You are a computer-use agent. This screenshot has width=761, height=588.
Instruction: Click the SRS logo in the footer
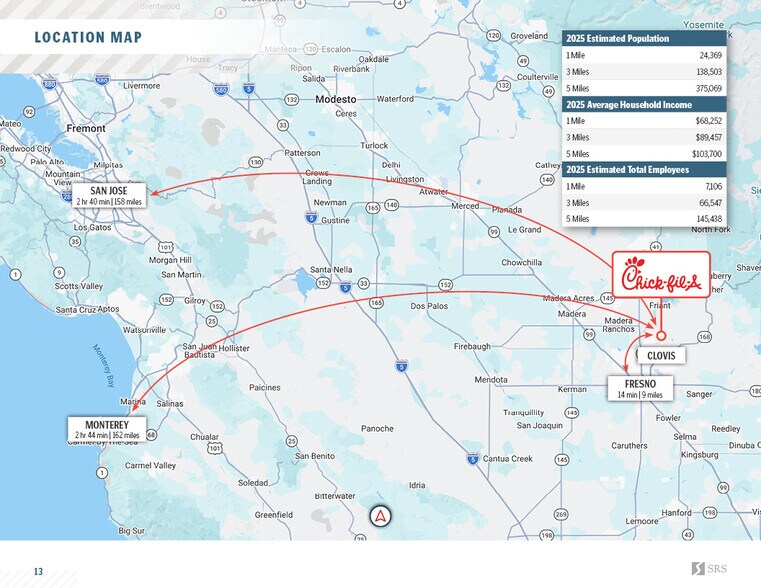pyautogui.click(x=711, y=569)
